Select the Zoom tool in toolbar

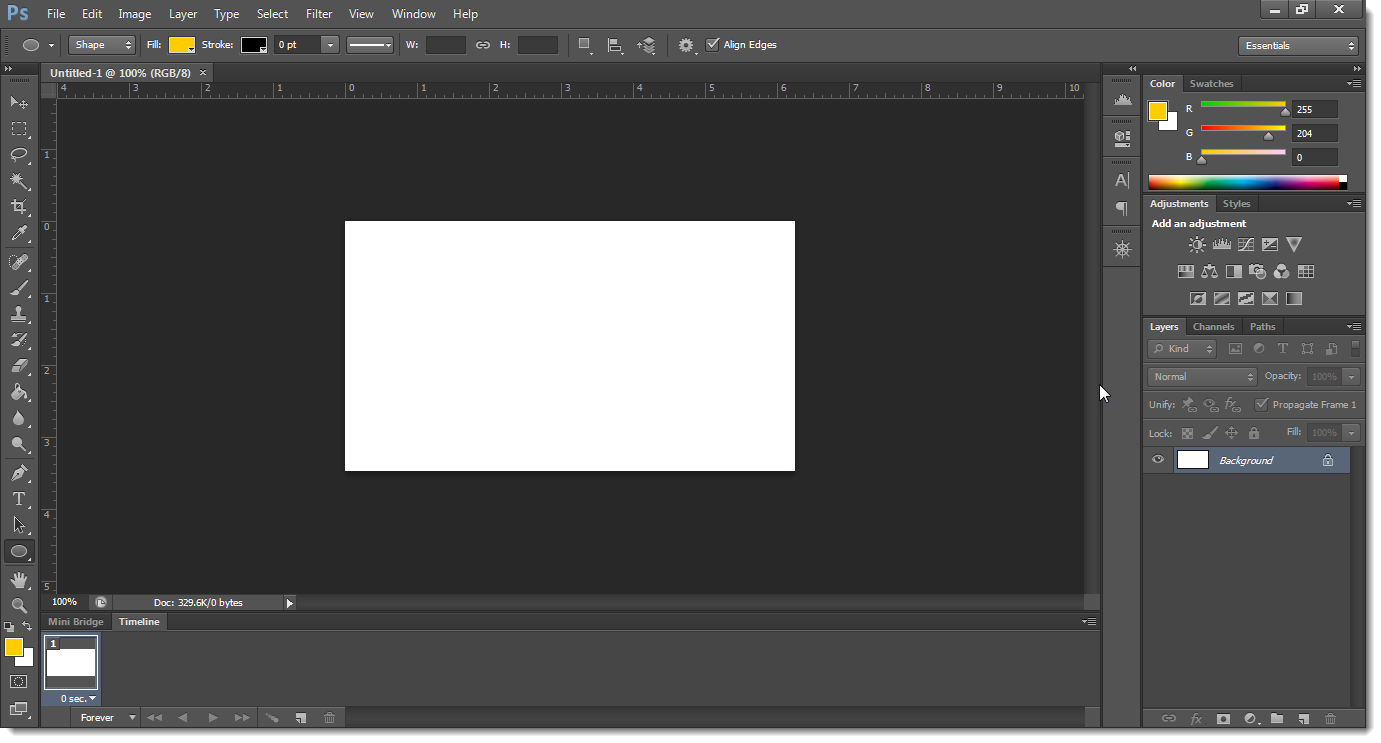point(18,605)
